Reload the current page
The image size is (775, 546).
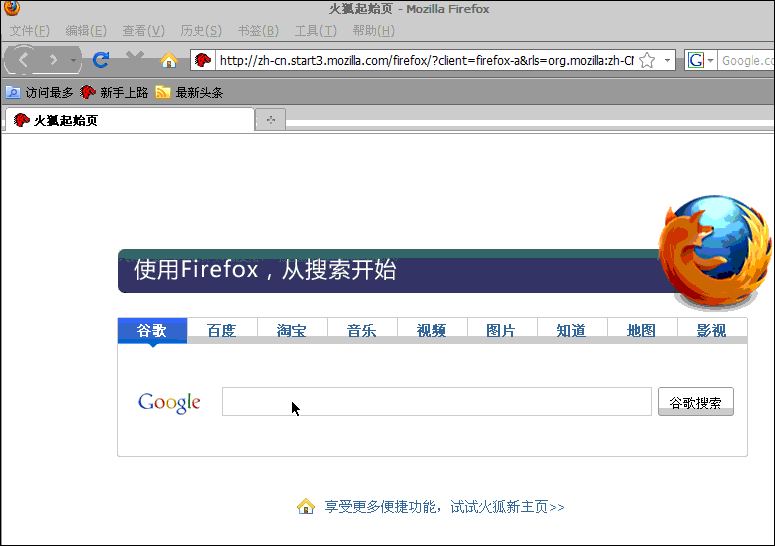[101, 60]
